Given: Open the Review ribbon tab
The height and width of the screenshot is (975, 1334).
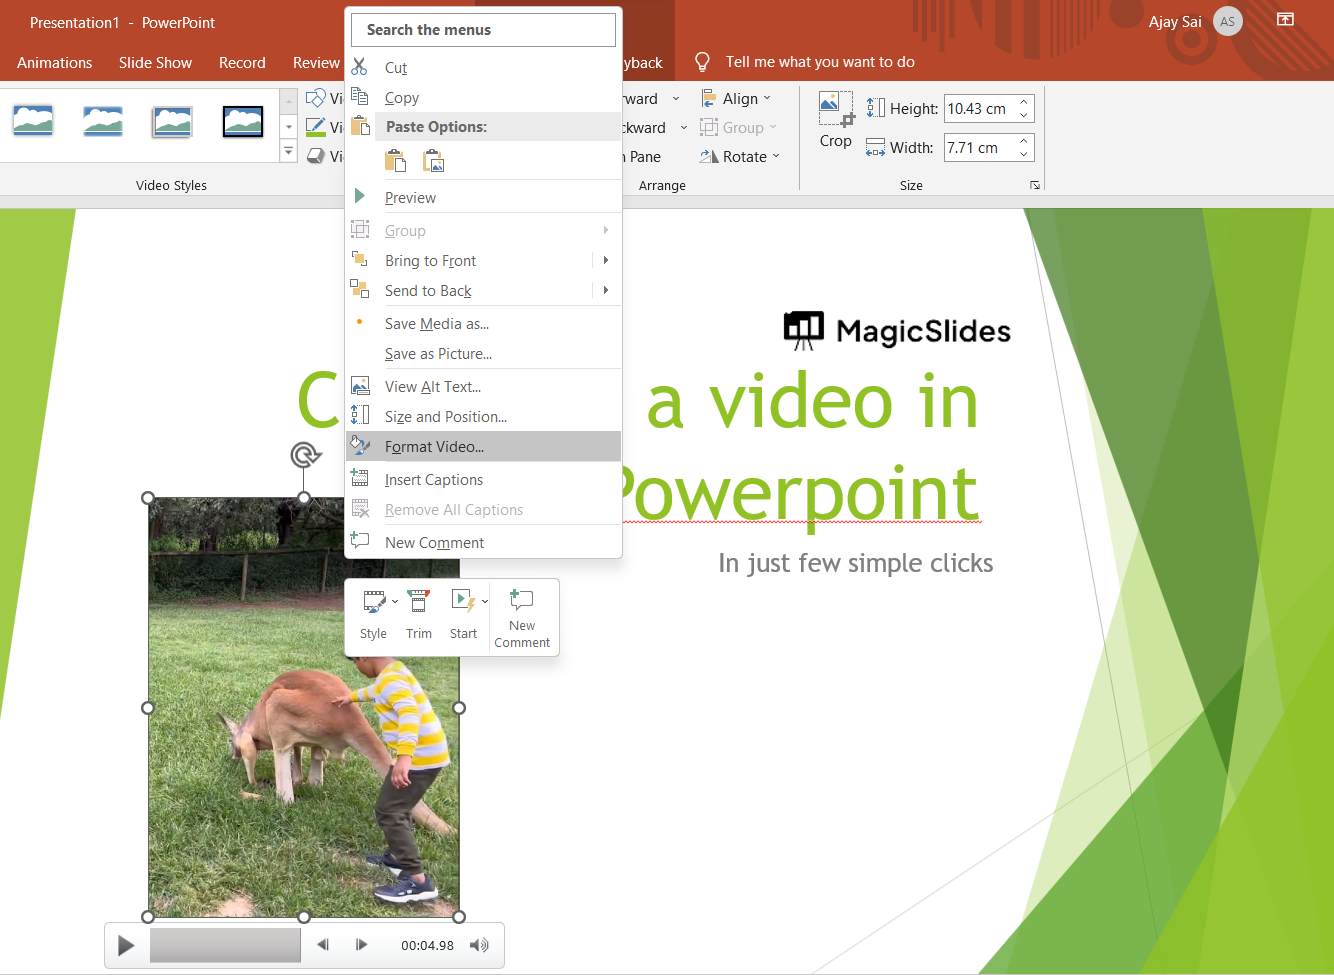Looking at the screenshot, I should (x=316, y=62).
